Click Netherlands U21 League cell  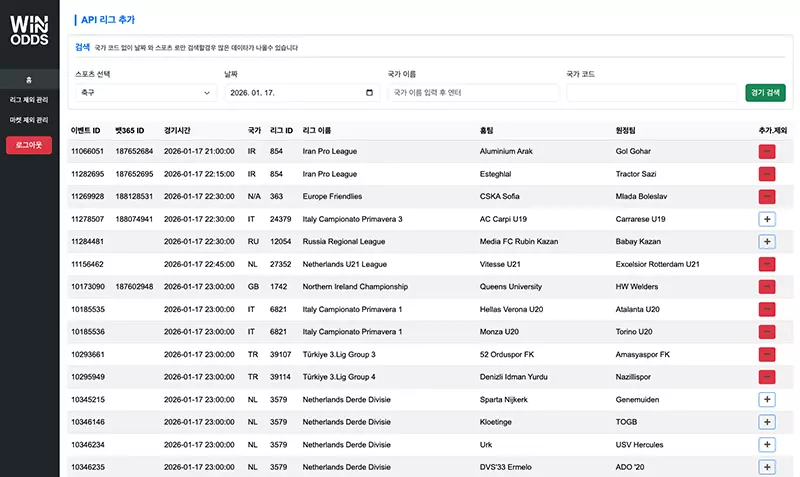coord(344,264)
